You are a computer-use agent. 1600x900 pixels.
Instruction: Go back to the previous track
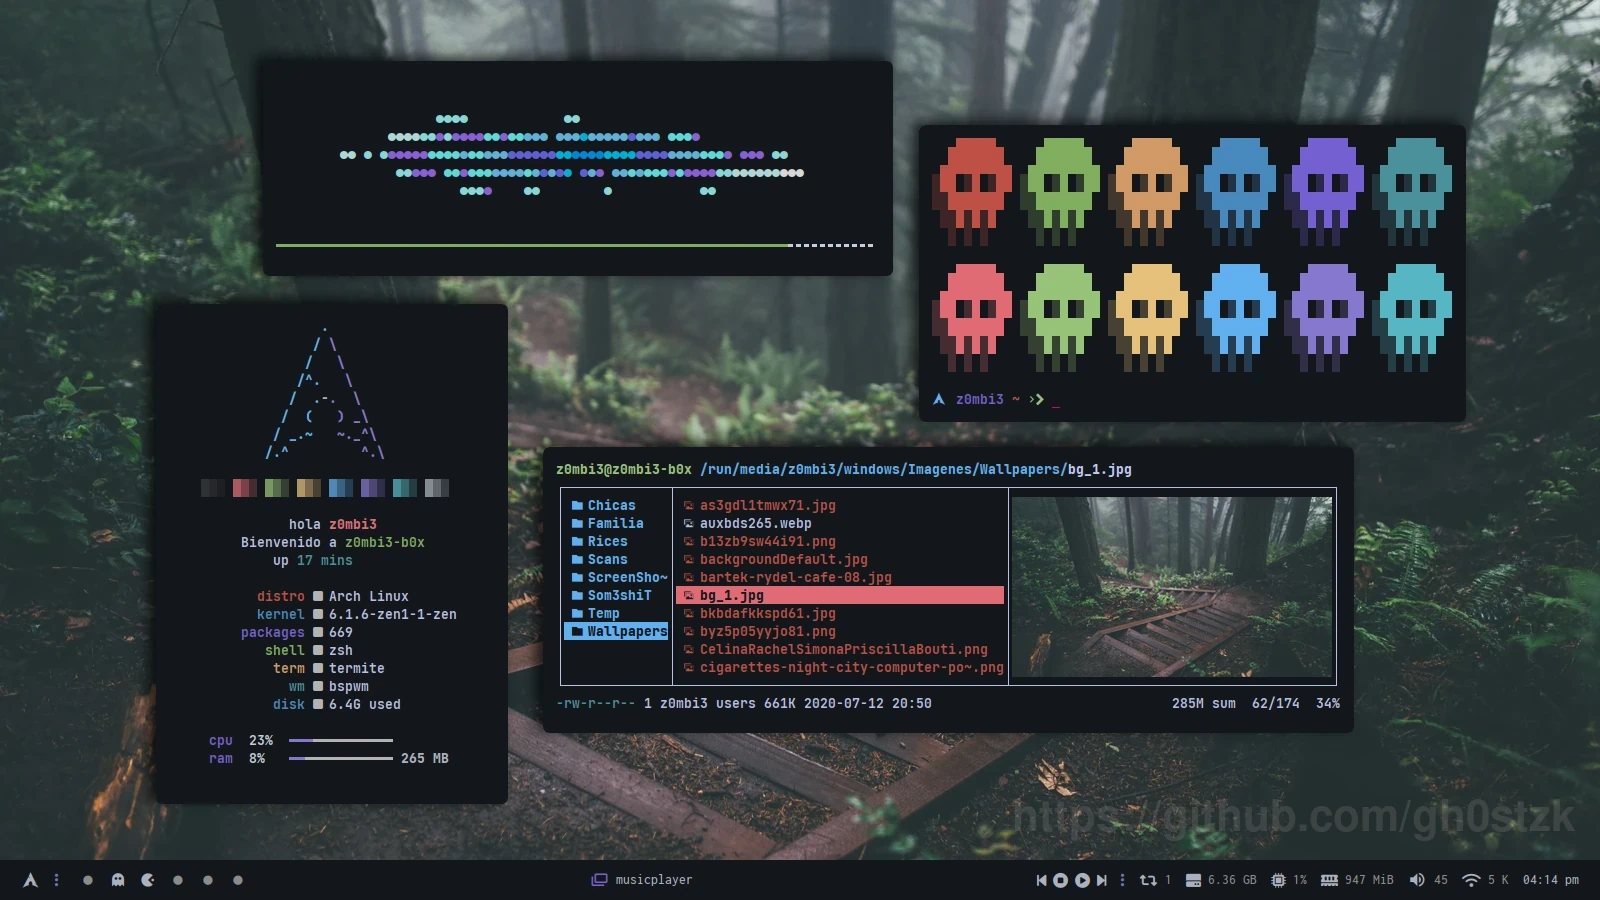pos(1041,880)
